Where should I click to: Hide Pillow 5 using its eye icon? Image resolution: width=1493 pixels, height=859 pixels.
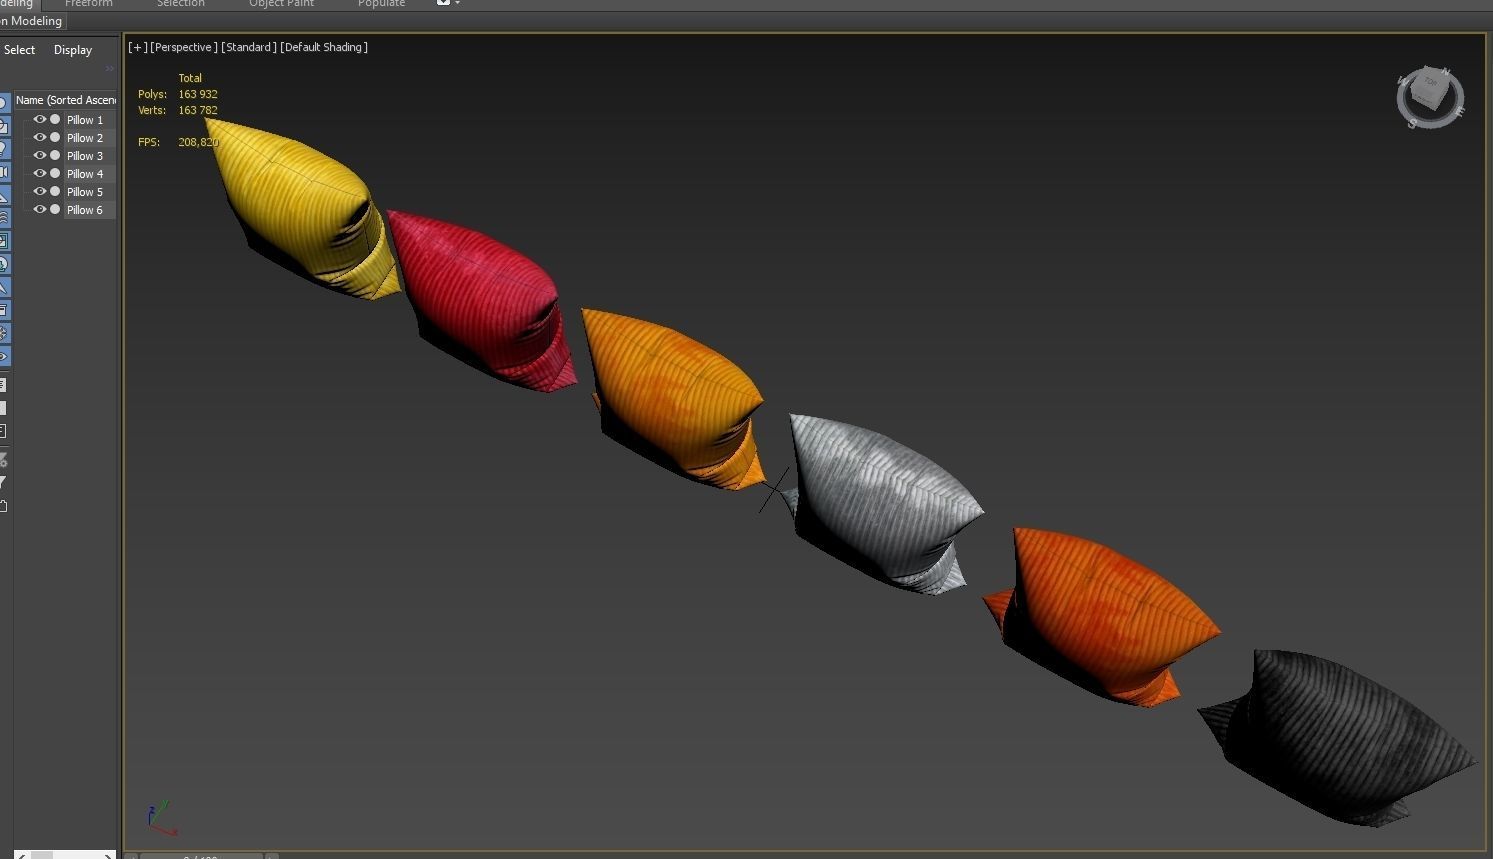pos(40,191)
